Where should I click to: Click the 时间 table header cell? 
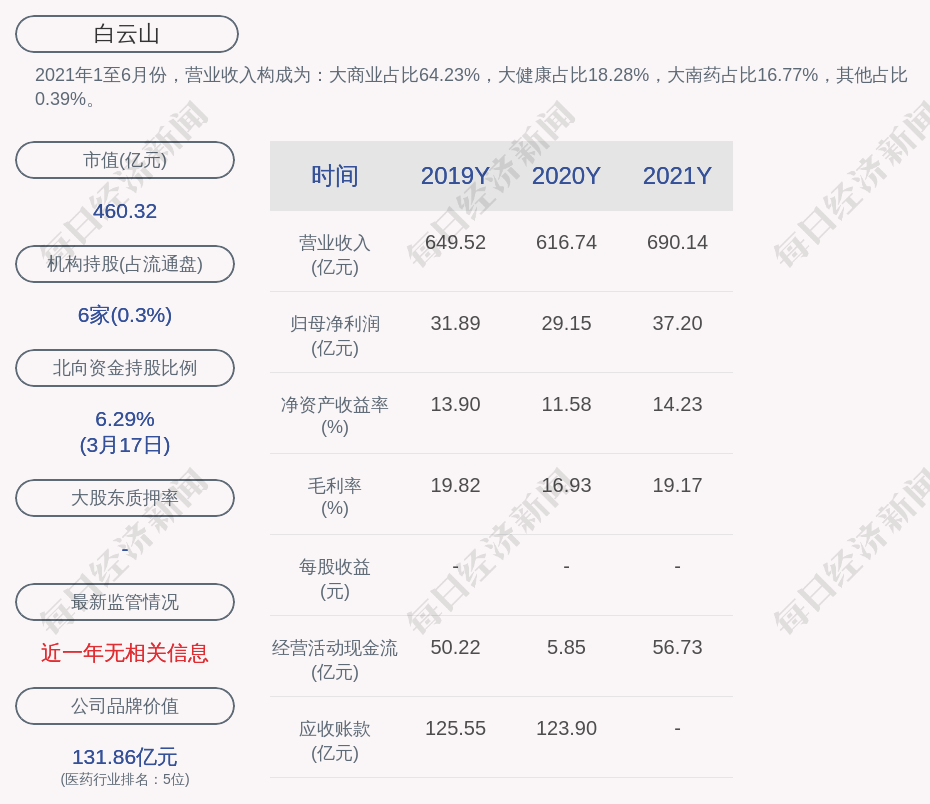pos(335,176)
